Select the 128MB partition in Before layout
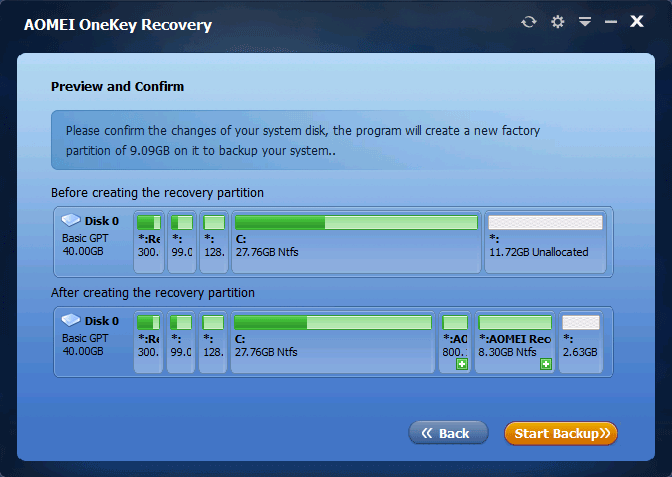 tap(214, 242)
